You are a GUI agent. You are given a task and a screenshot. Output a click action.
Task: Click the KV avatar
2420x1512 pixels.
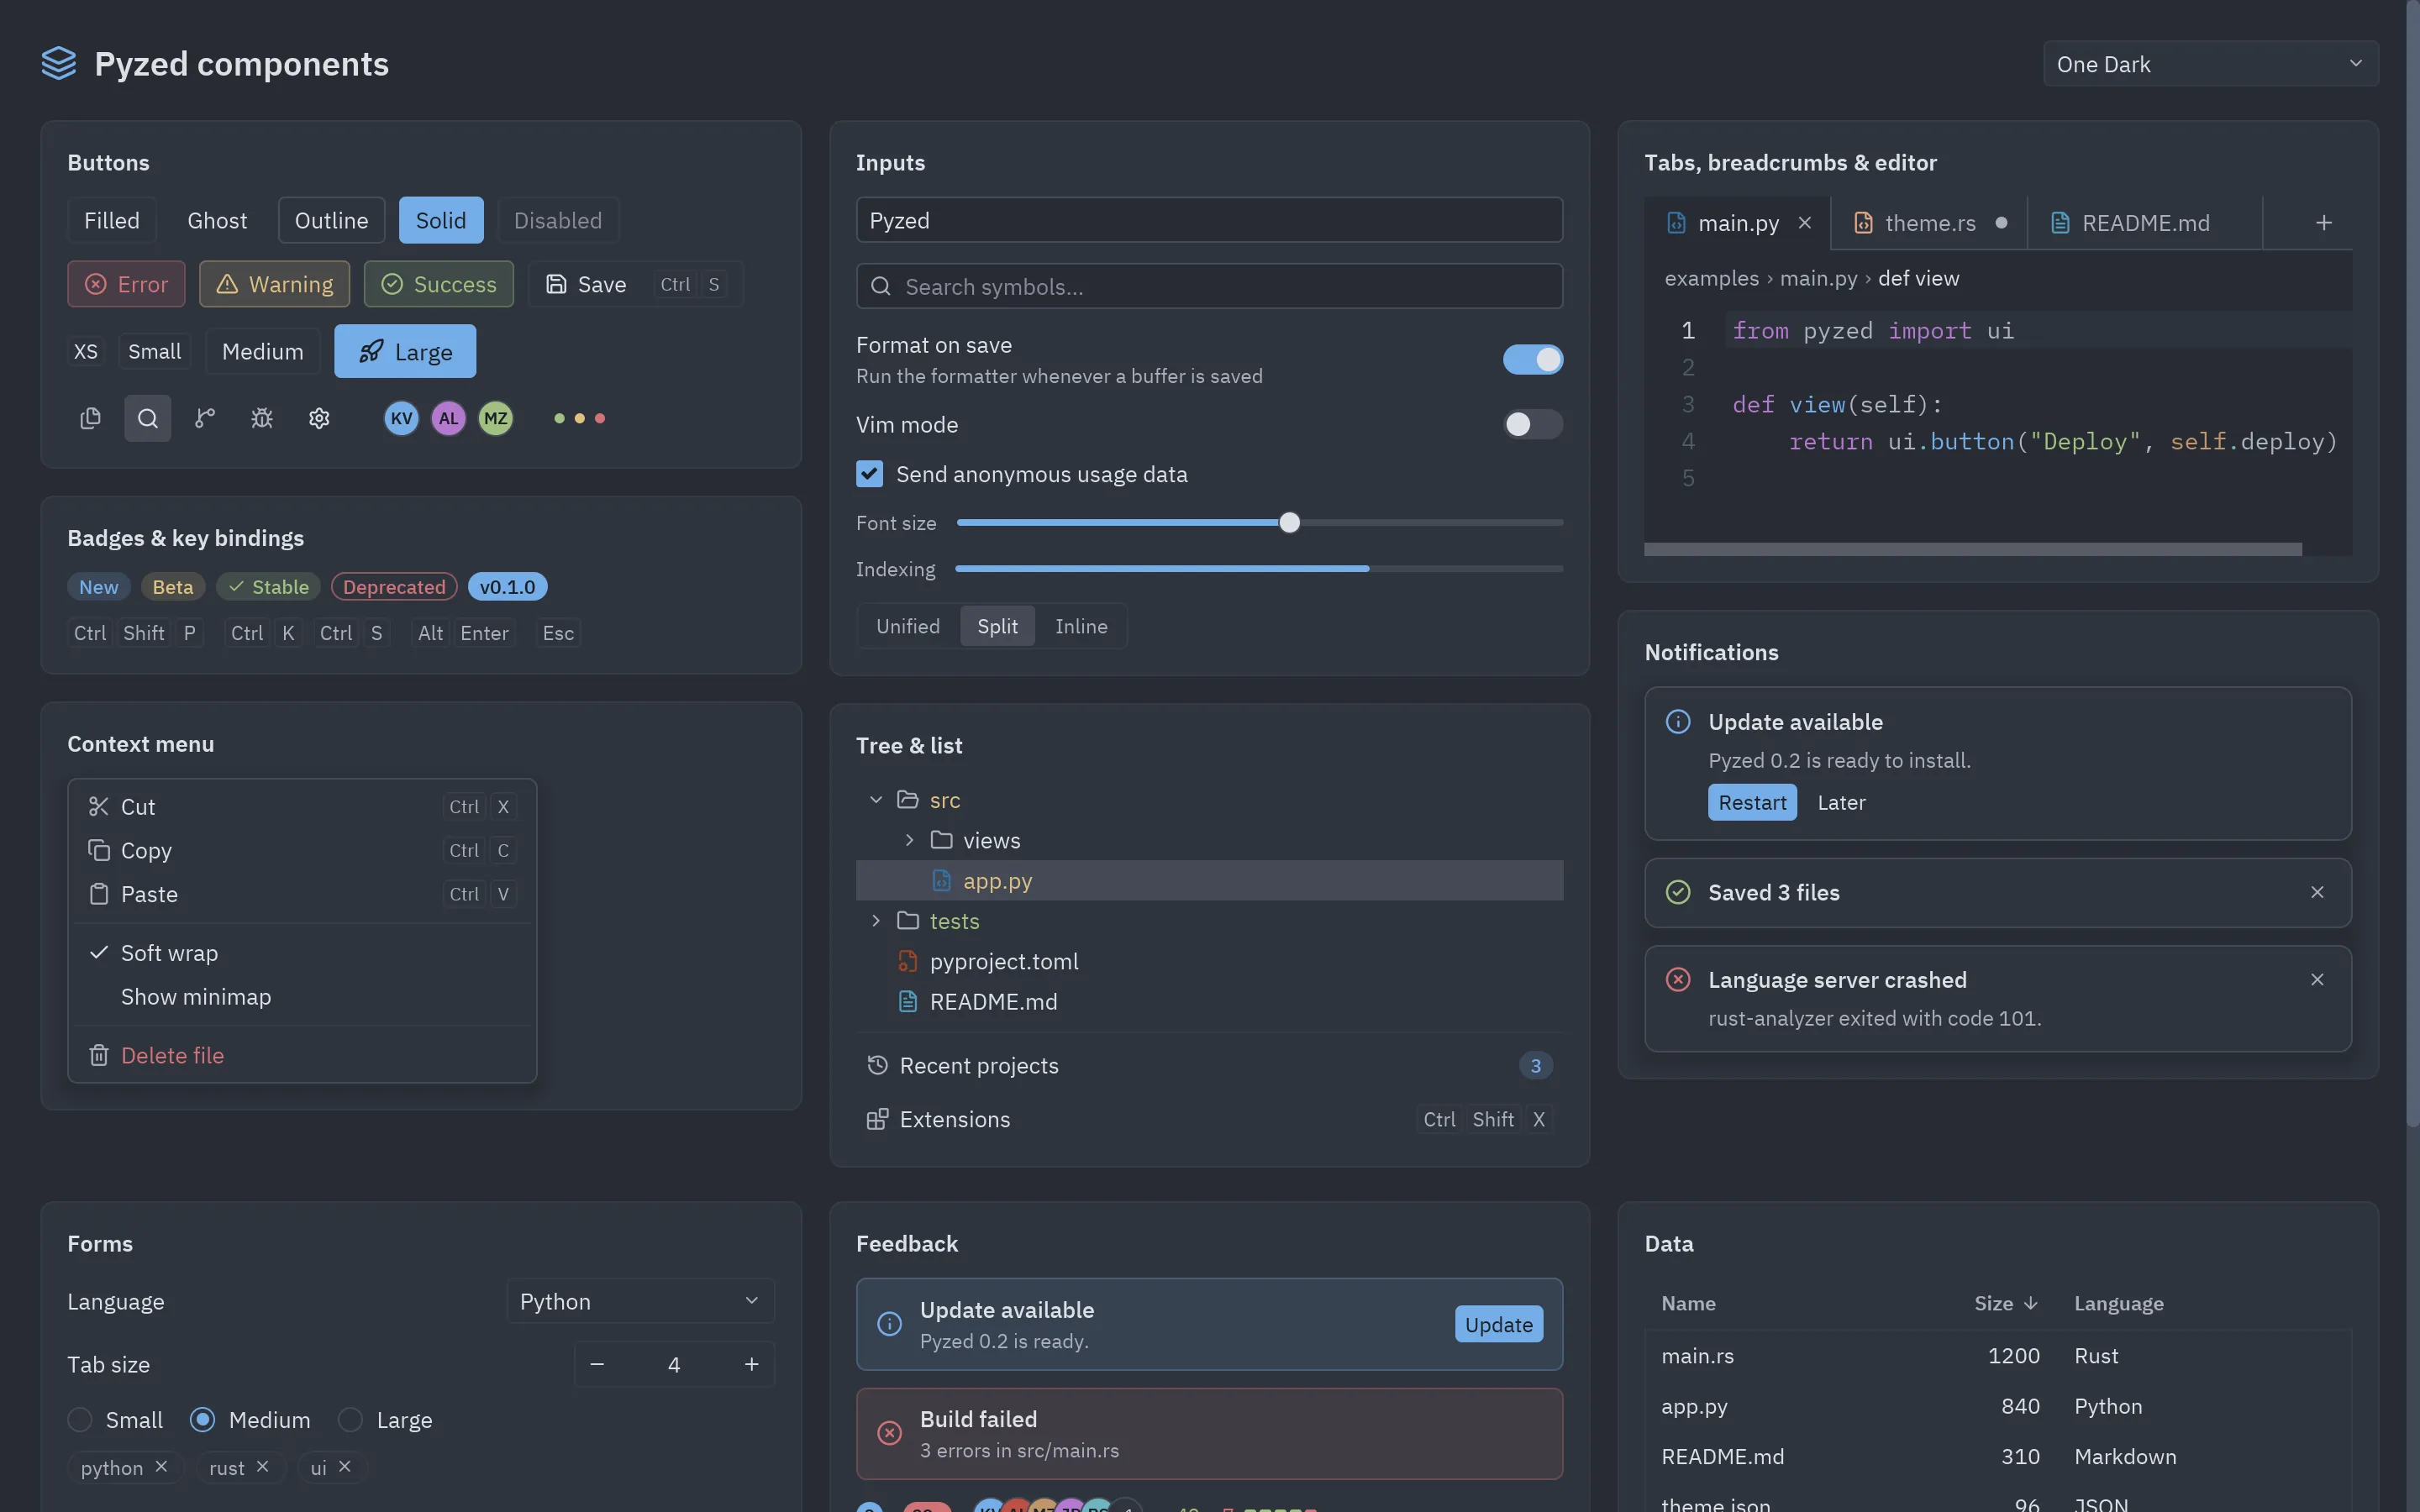[402, 418]
